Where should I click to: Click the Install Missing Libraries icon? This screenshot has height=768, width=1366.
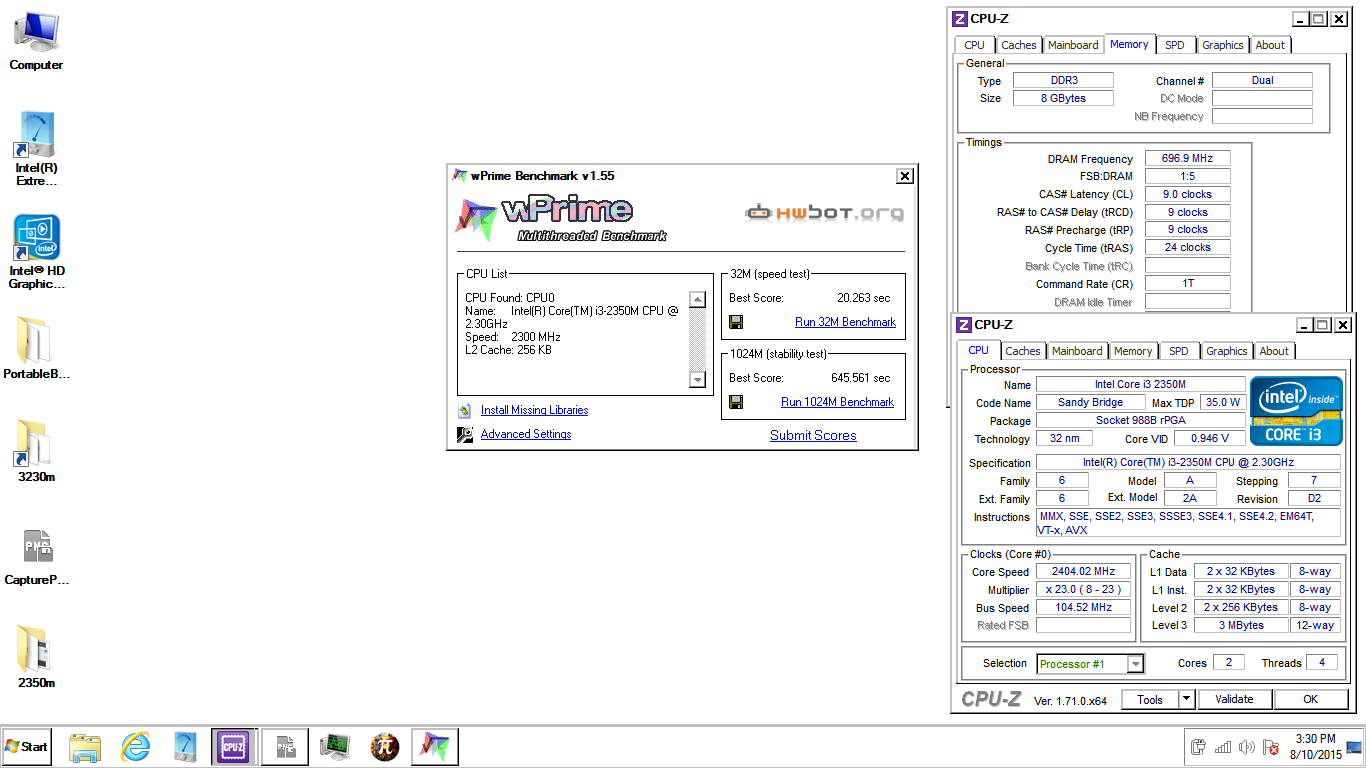465,410
